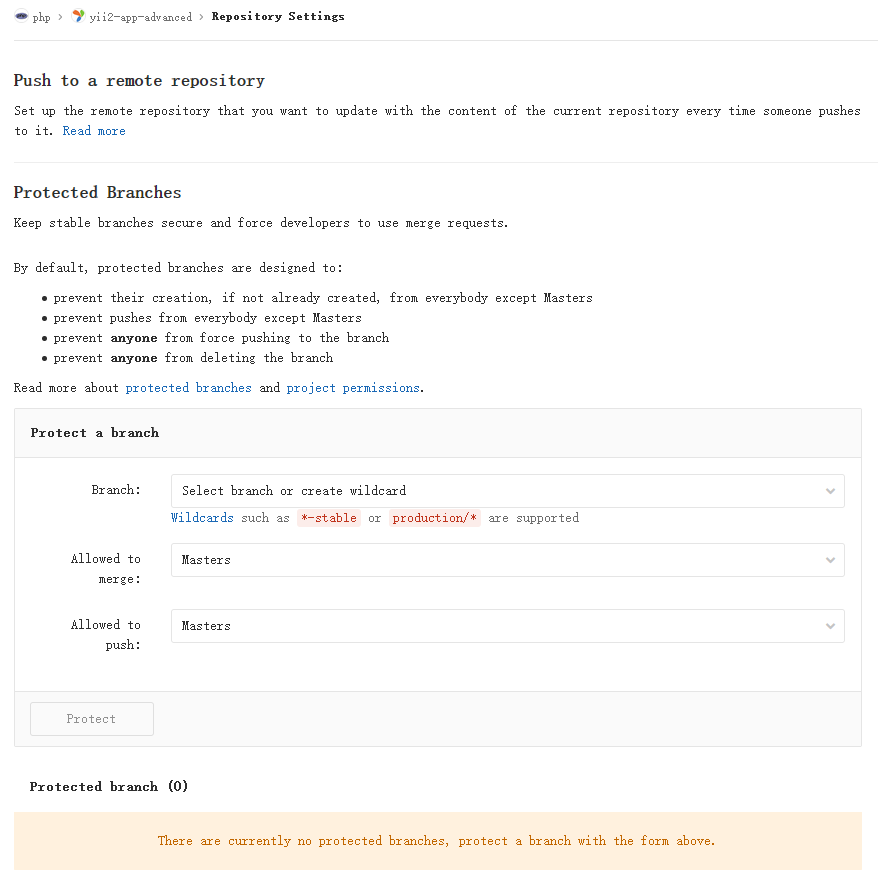Click the Push to a remote repository heading
The image size is (878, 884).
[139, 81]
